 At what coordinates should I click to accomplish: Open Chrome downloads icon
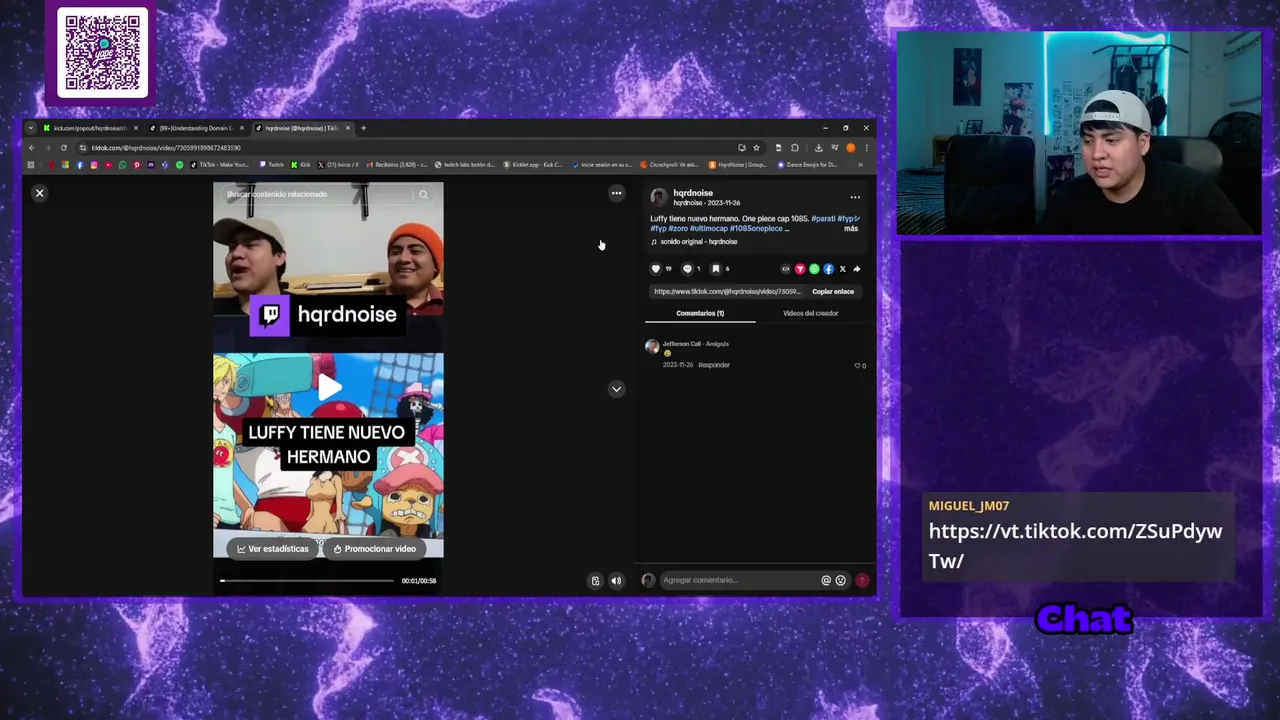(x=818, y=148)
